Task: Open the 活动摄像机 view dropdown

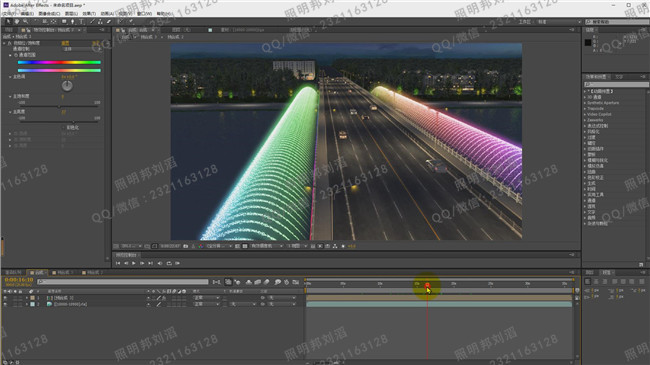Action: tap(267, 246)
